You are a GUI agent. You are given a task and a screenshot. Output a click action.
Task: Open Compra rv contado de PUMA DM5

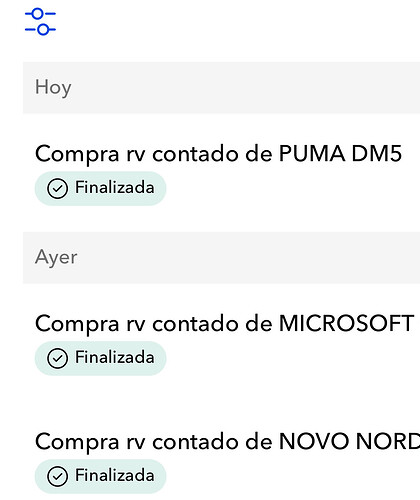click(x=218, y=154)
